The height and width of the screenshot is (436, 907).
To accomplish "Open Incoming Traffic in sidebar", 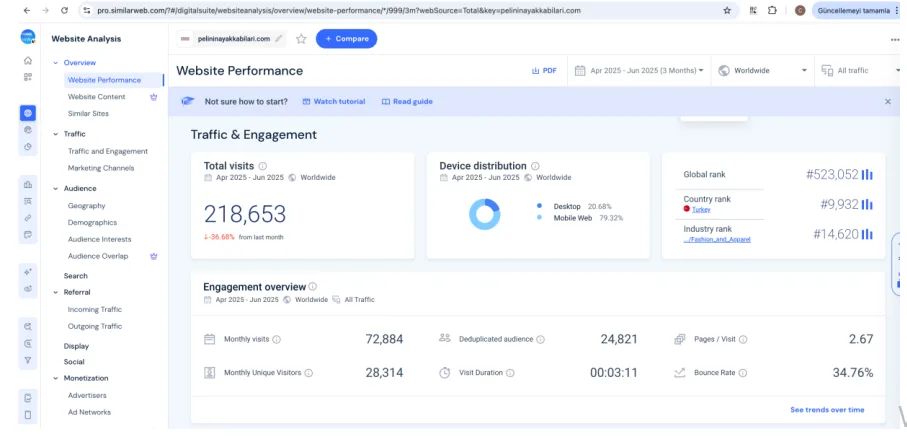I will [95, 309].
